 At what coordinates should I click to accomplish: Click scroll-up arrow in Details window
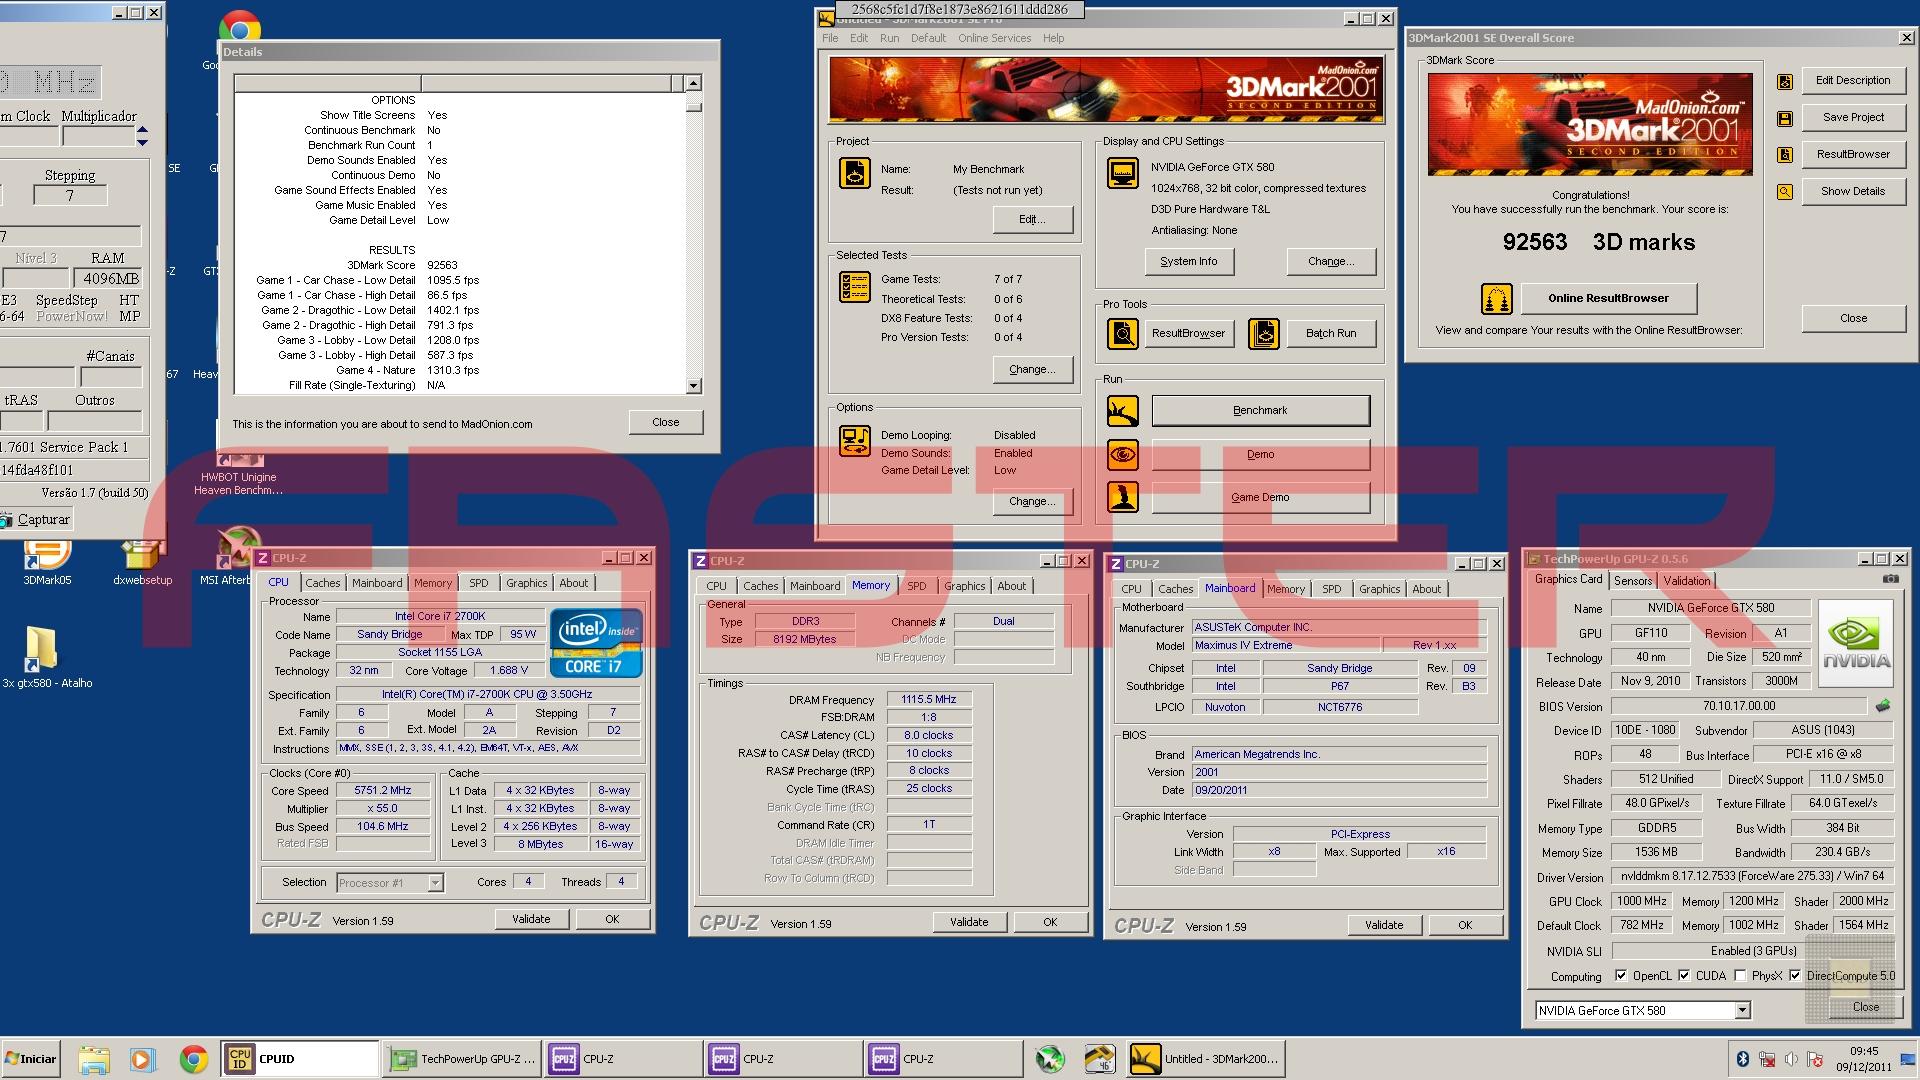tap(694, 83)
